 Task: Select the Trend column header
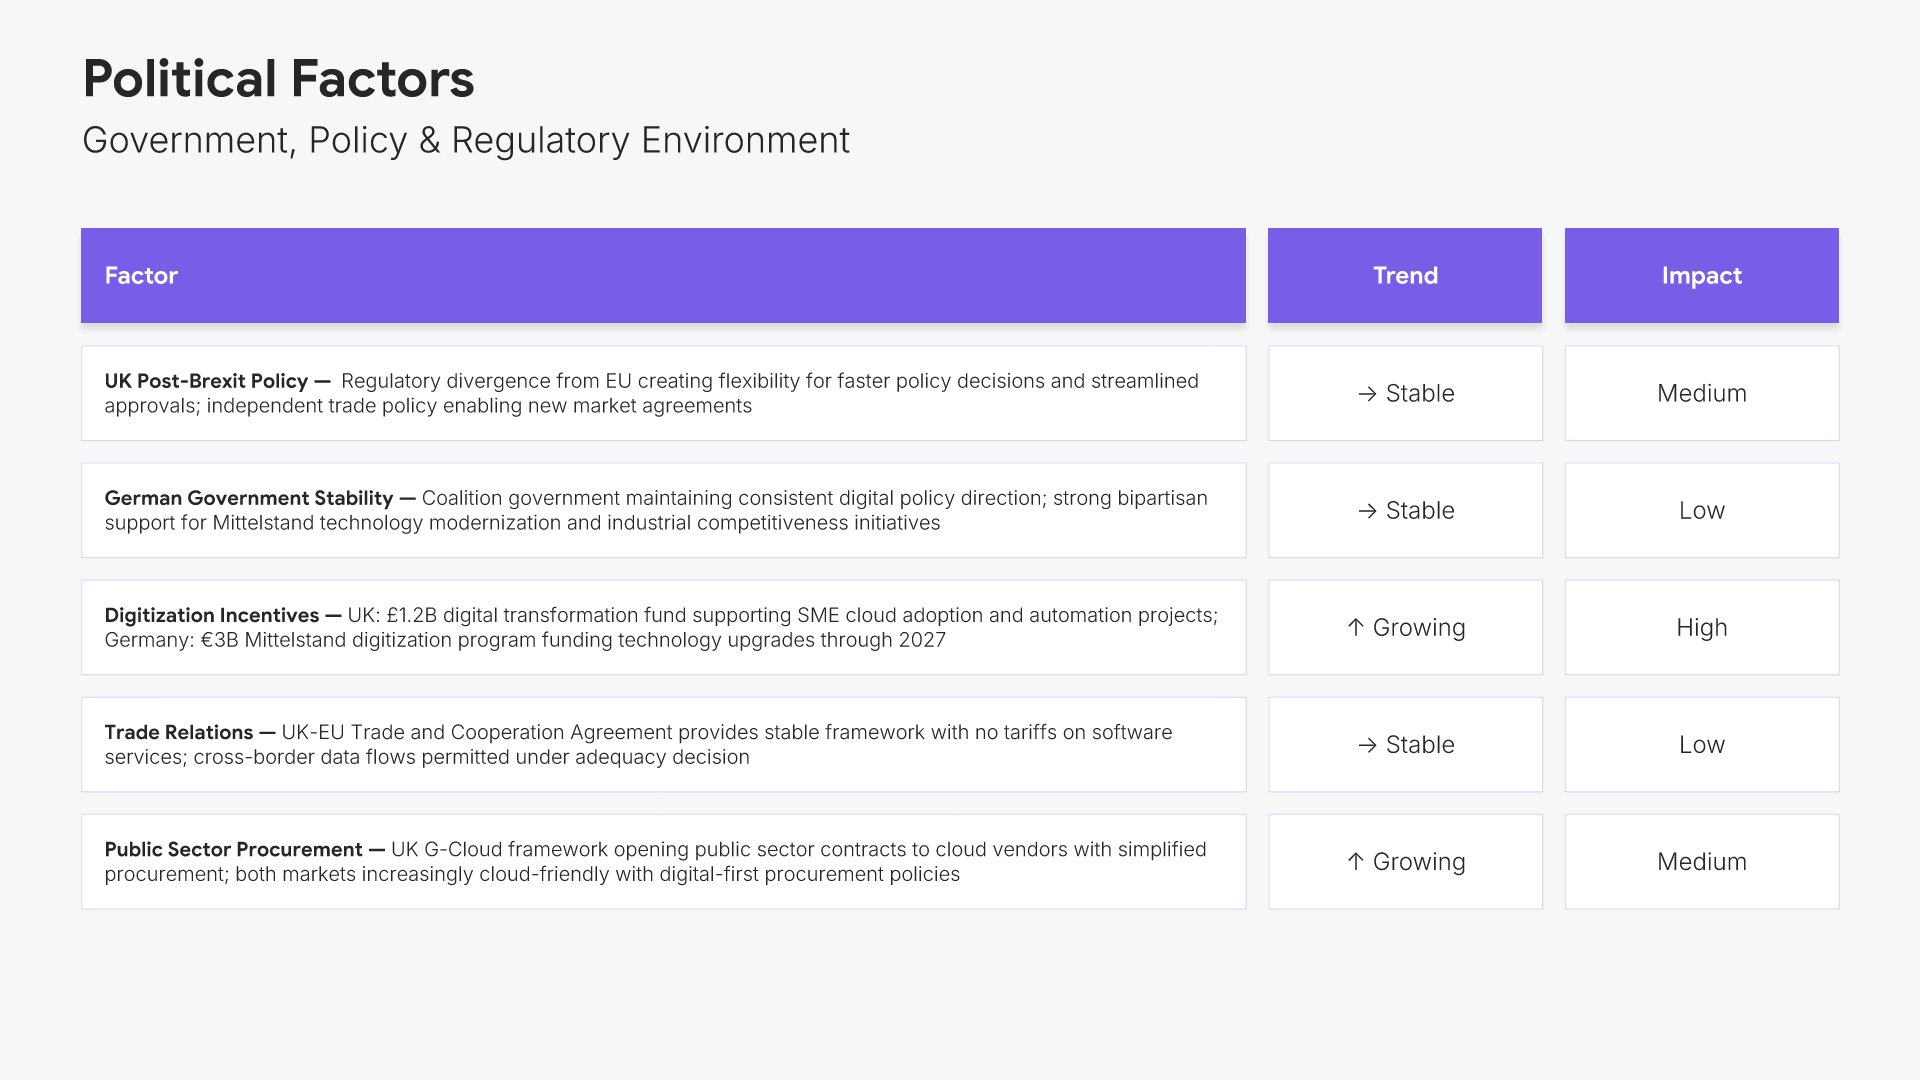[x=1405, y=275]
